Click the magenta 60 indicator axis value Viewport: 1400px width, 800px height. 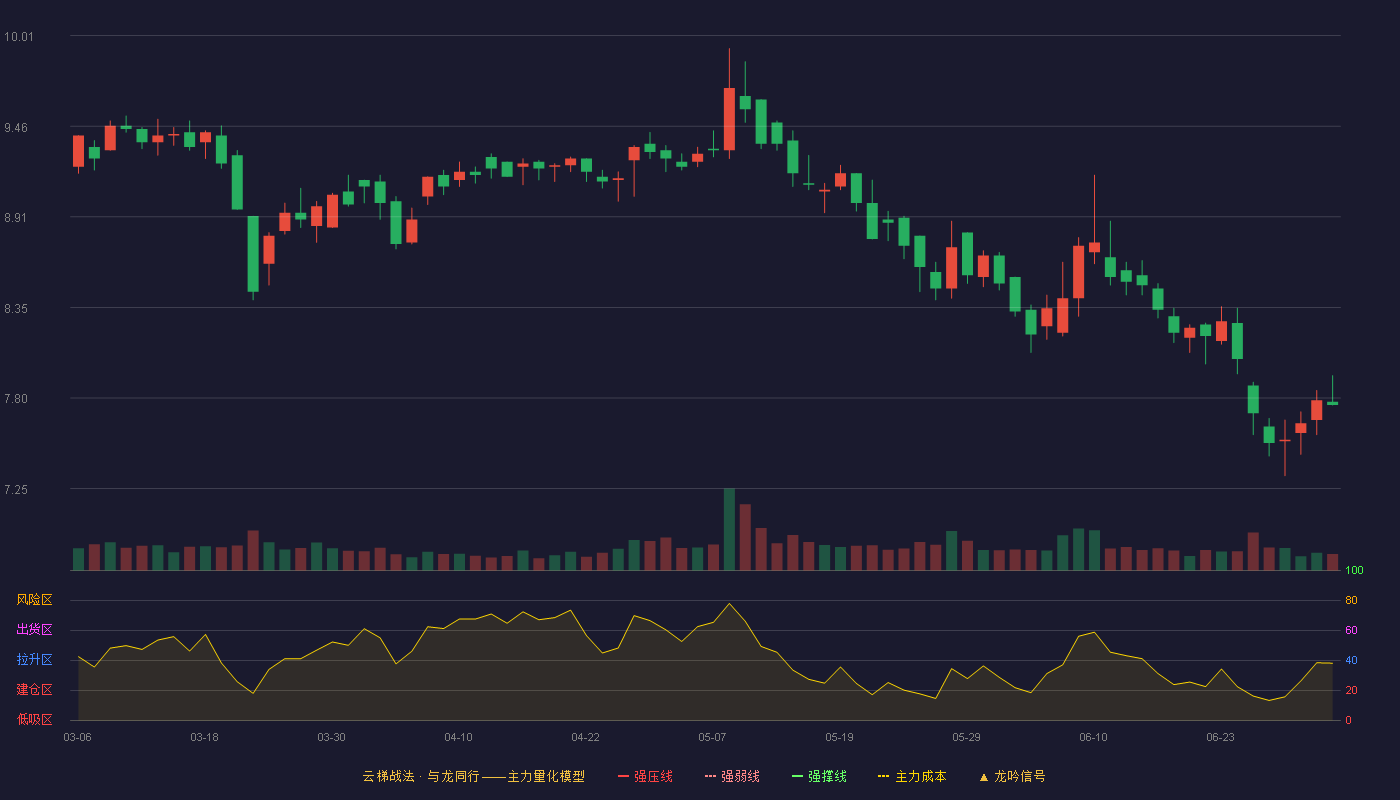[1351, 630]
